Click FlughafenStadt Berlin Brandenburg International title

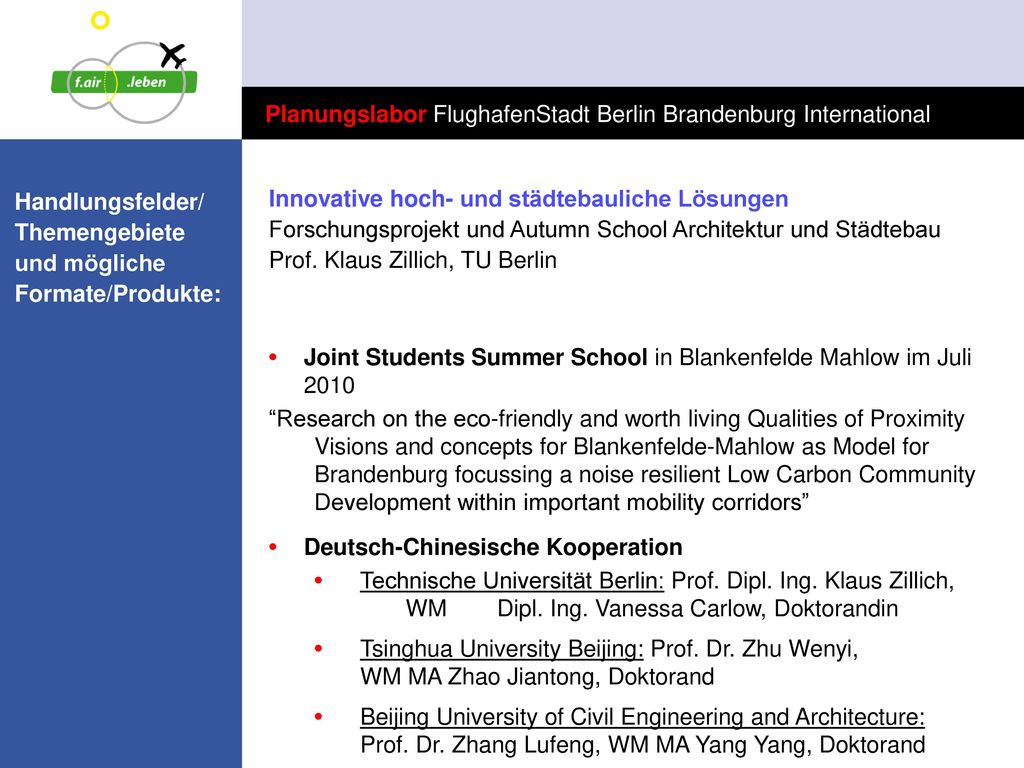pyautogui.click(x=681, y=114)
